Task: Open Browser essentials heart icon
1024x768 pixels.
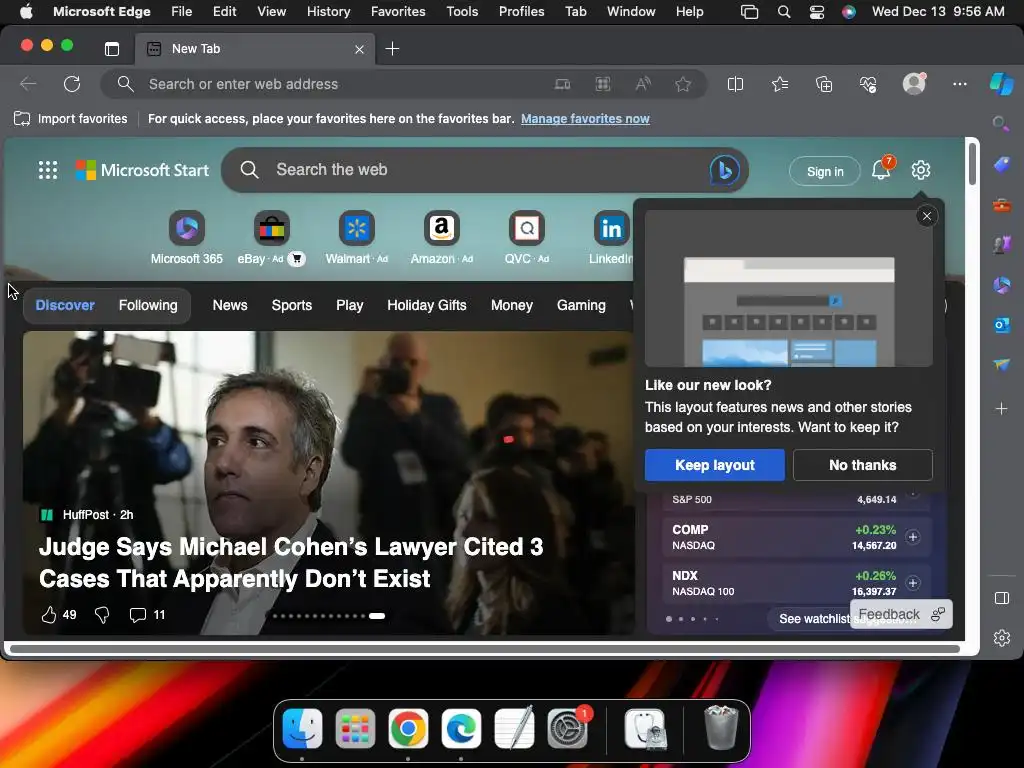Action: tap(868, 84)
